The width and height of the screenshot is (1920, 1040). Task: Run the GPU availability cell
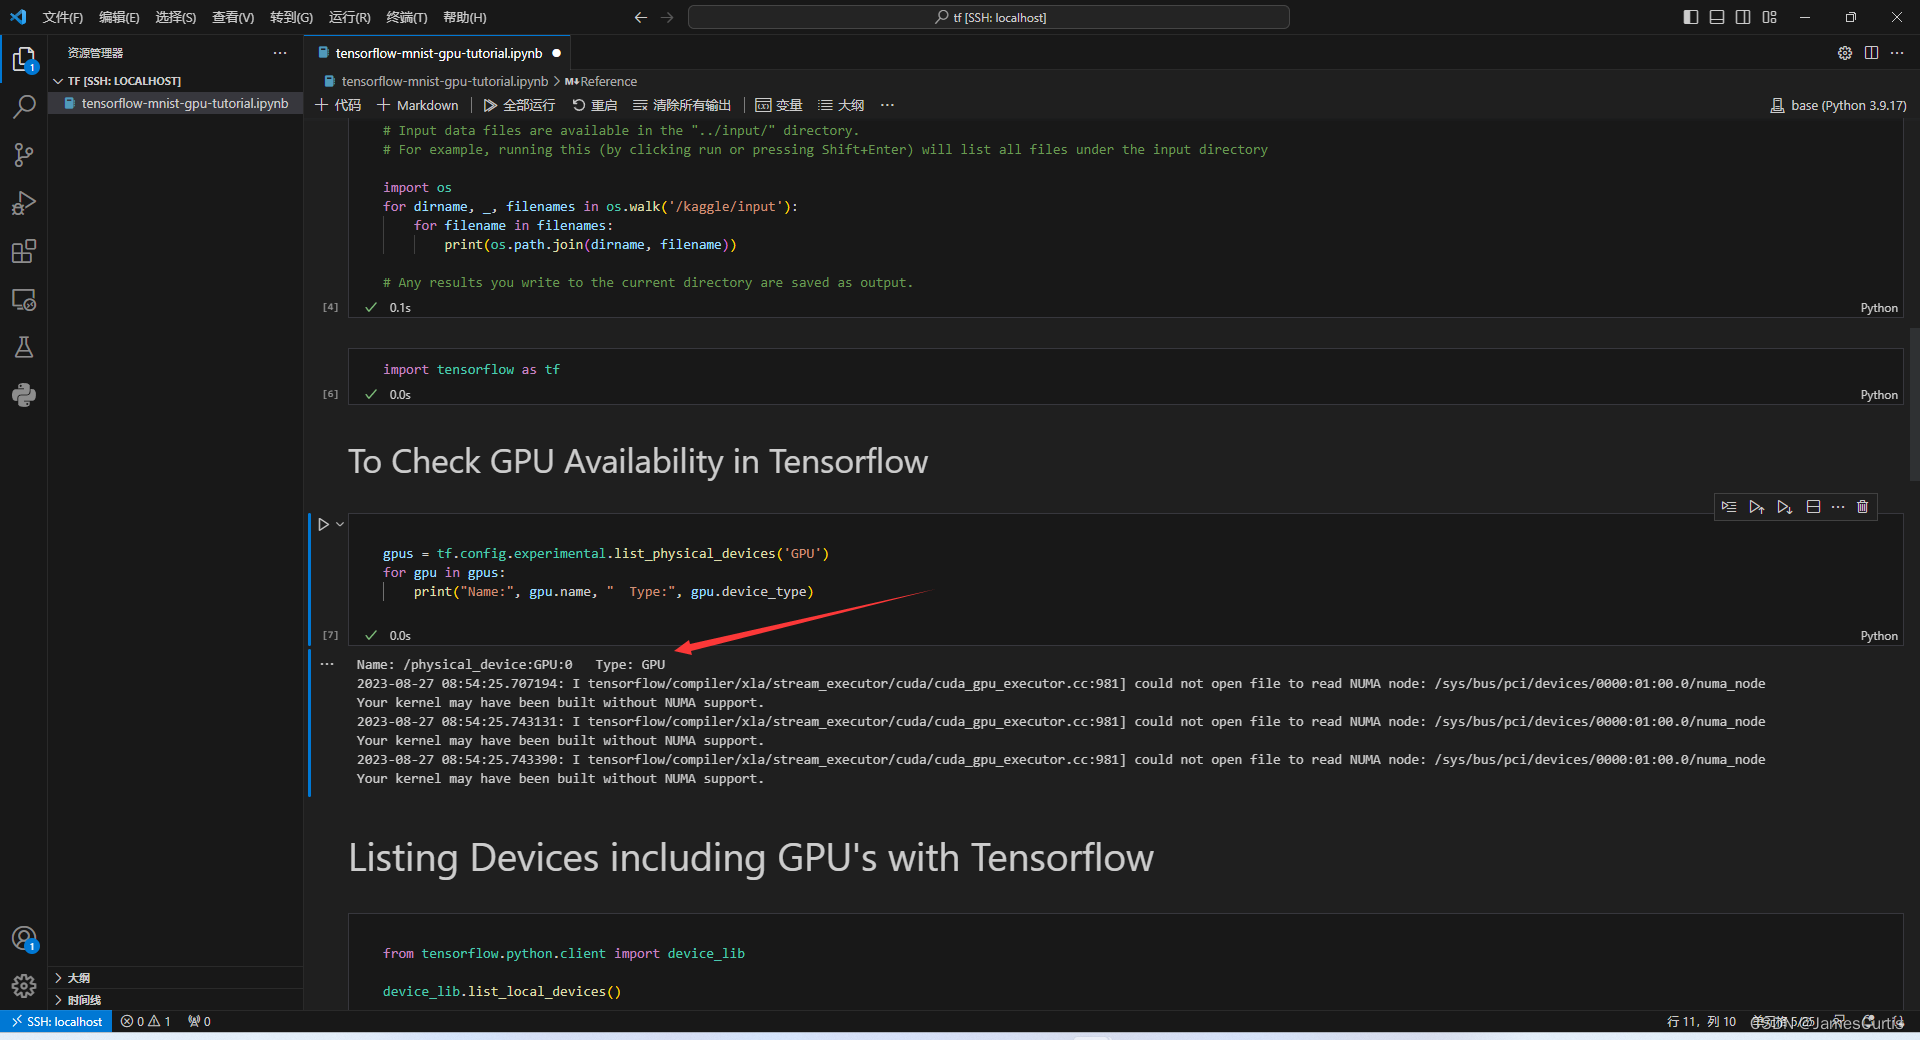point(323,524)
